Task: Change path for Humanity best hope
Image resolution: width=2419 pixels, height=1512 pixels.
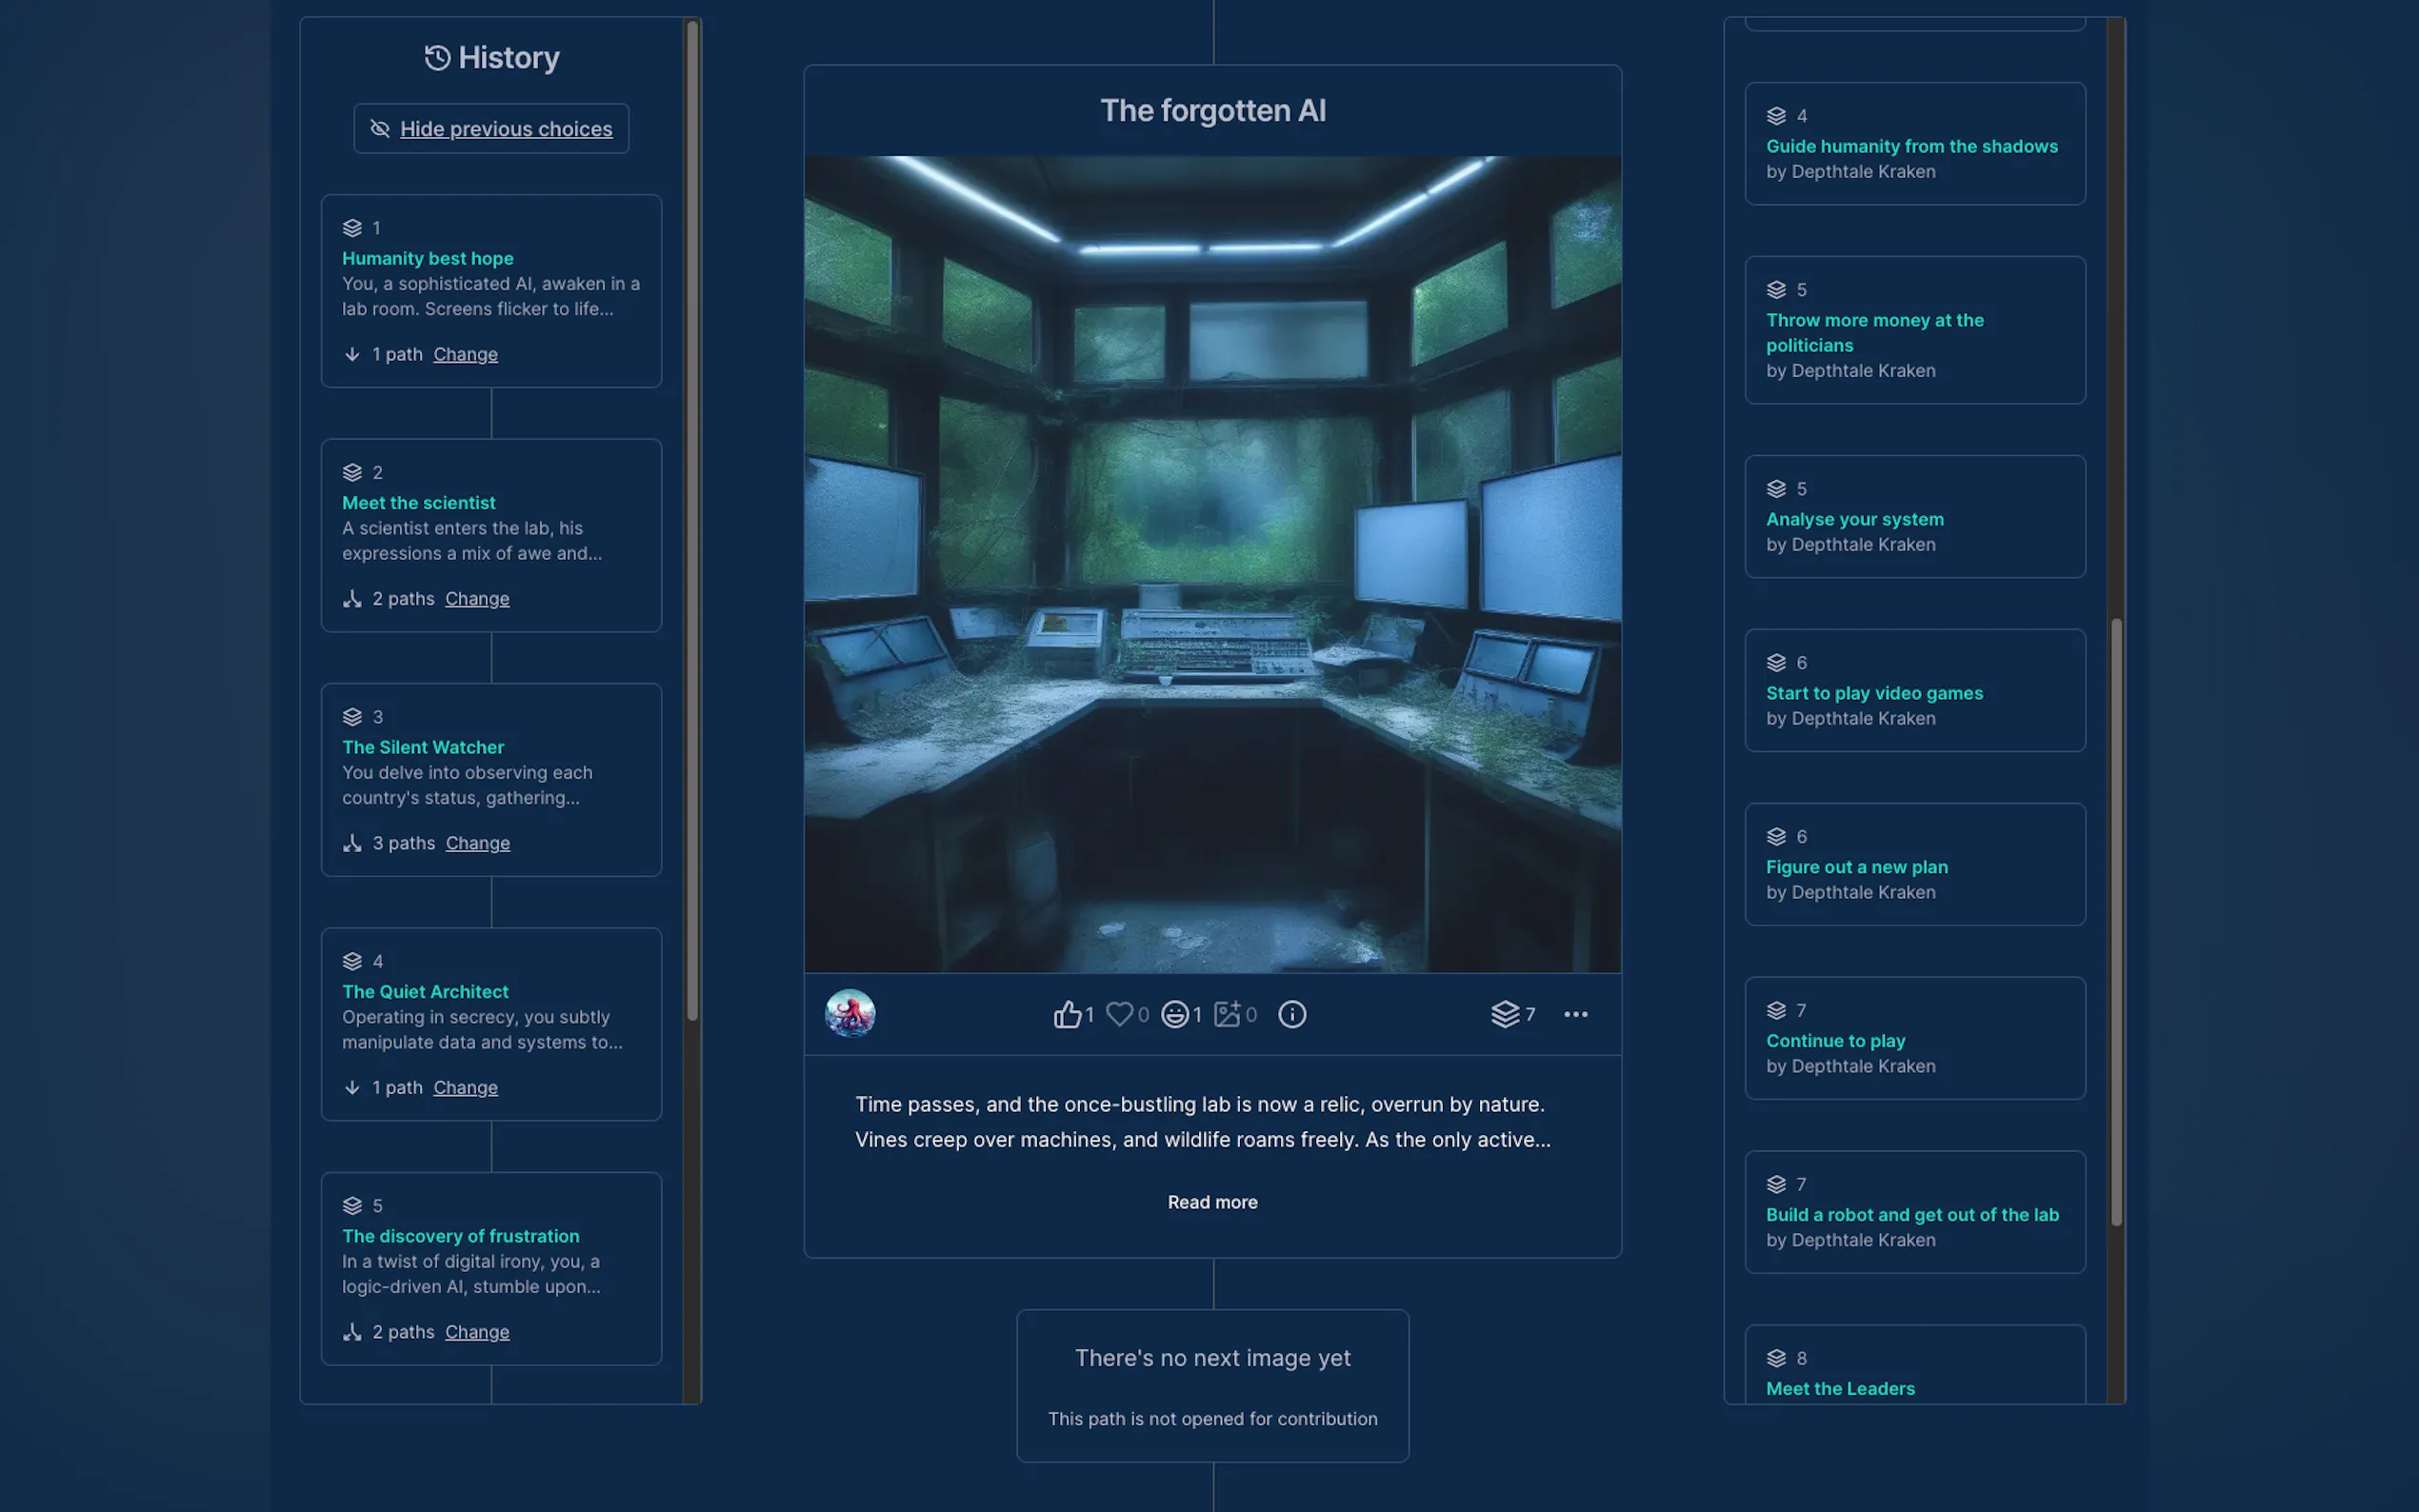Action: point(465,354)
